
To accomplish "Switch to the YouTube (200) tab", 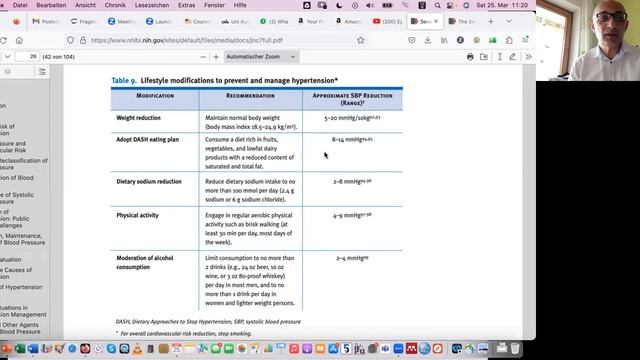I will [x=387, y=21].
